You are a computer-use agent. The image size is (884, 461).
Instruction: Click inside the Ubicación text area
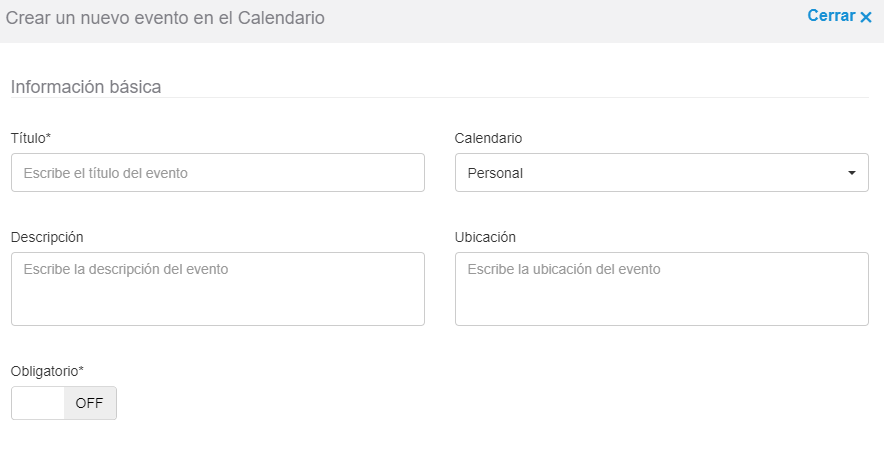pos(661,289)
